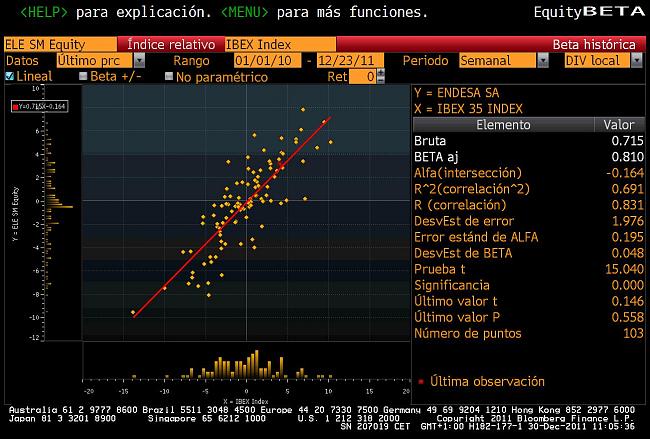Enable the Beta +/- checkbox
Screen dimensions: 650x439
pyautogui.click(x=83, y=76)
